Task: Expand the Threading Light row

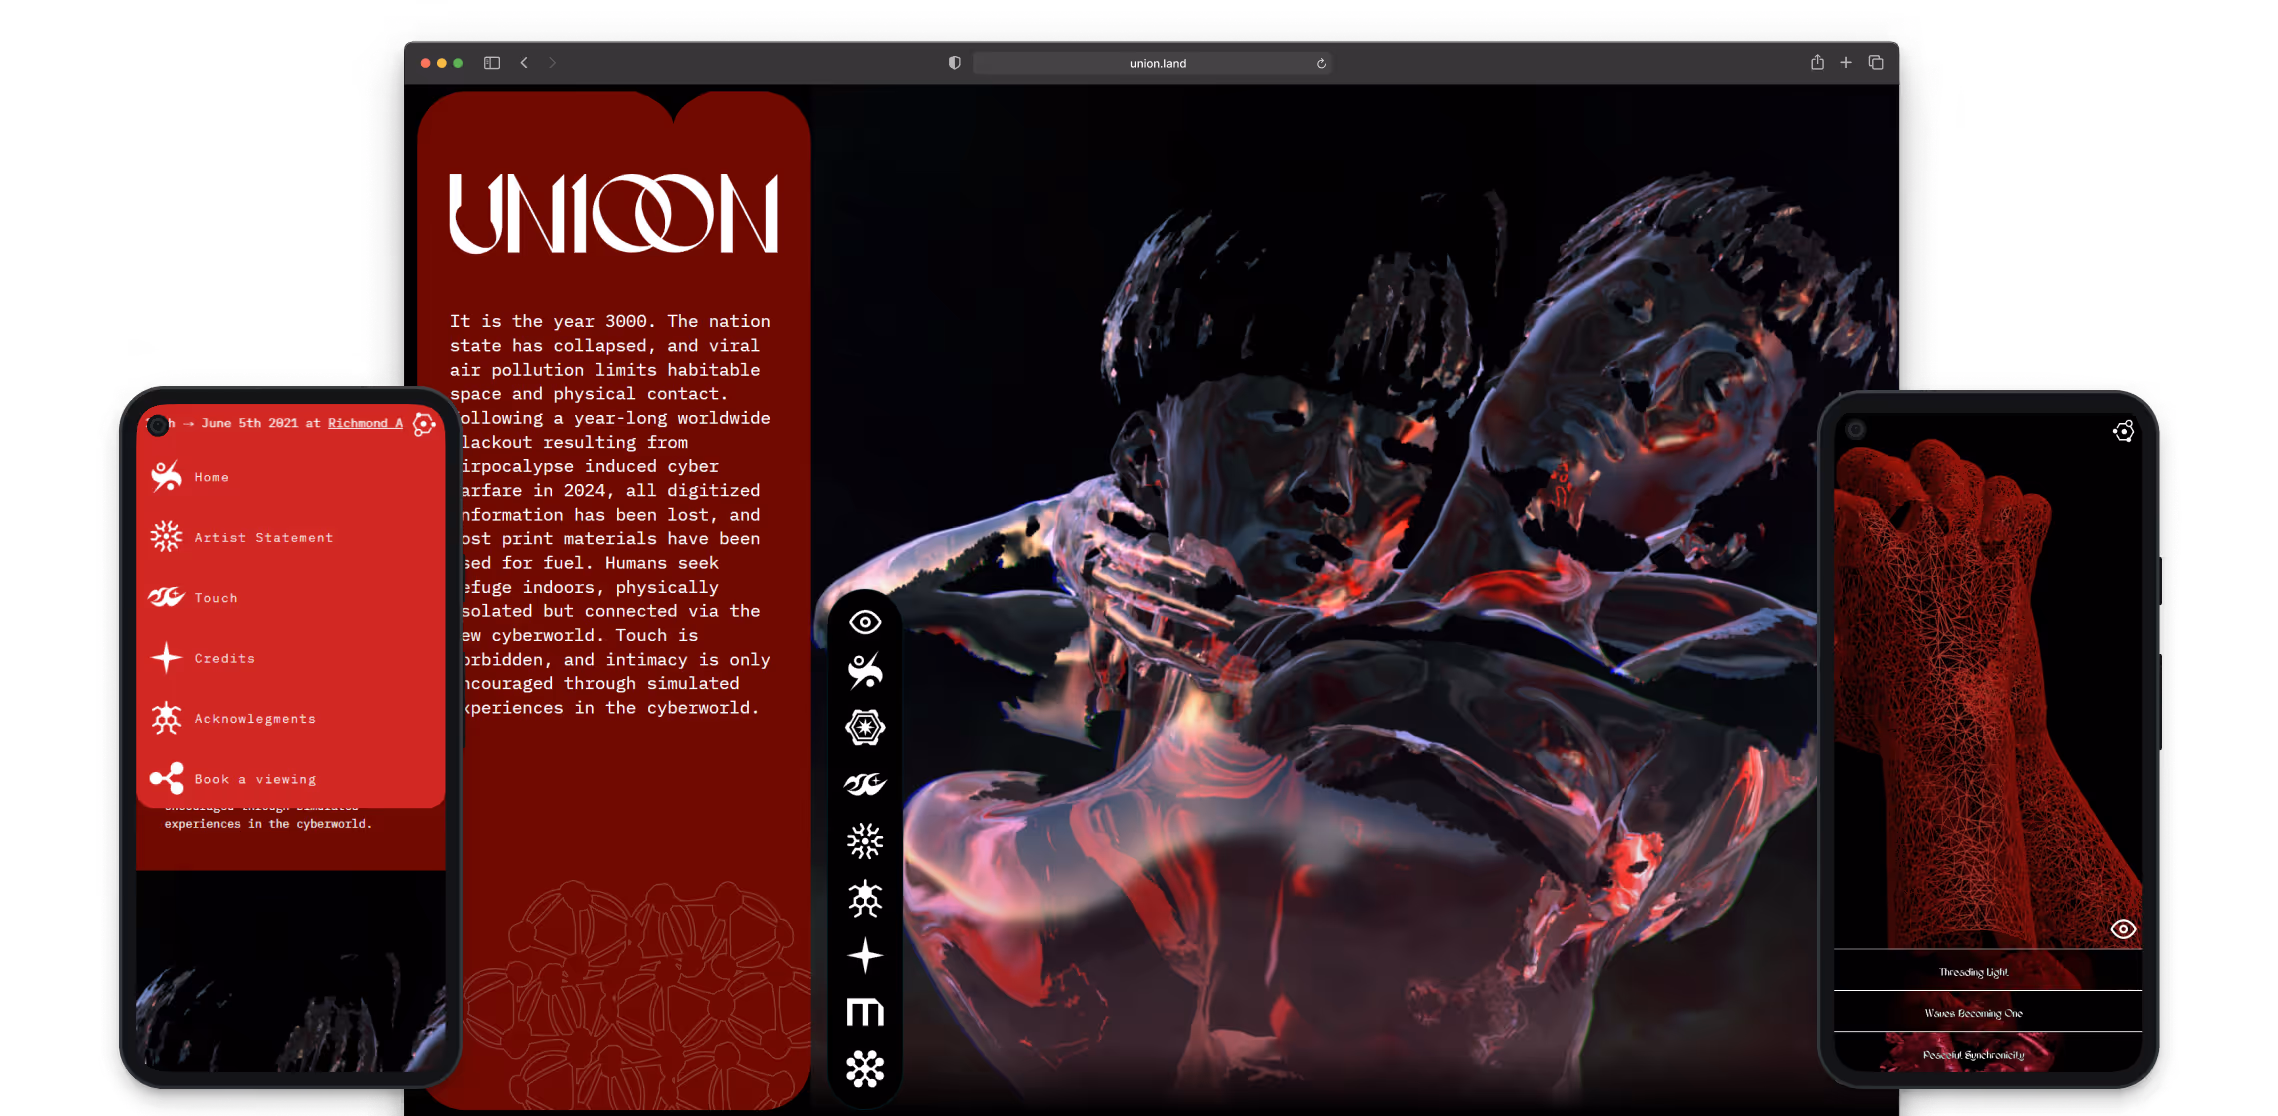Action: coord(1973,972)
